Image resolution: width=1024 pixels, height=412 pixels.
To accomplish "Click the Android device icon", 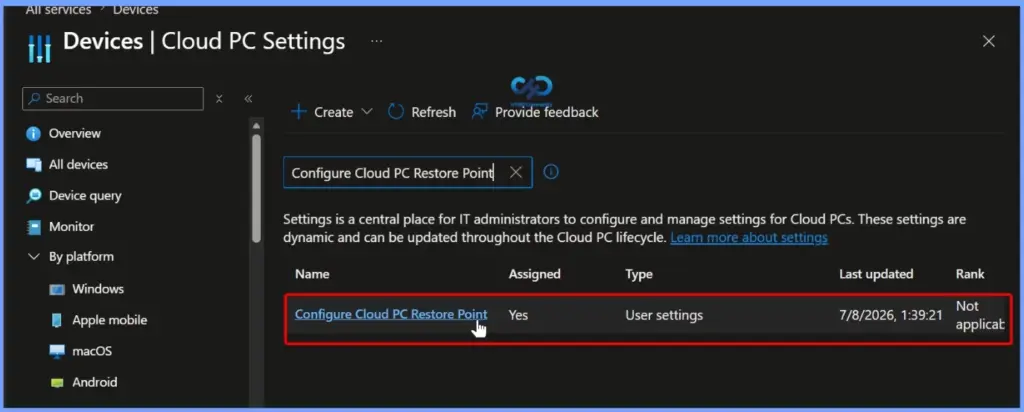I will pyautogui.click(x=57, y=383).
